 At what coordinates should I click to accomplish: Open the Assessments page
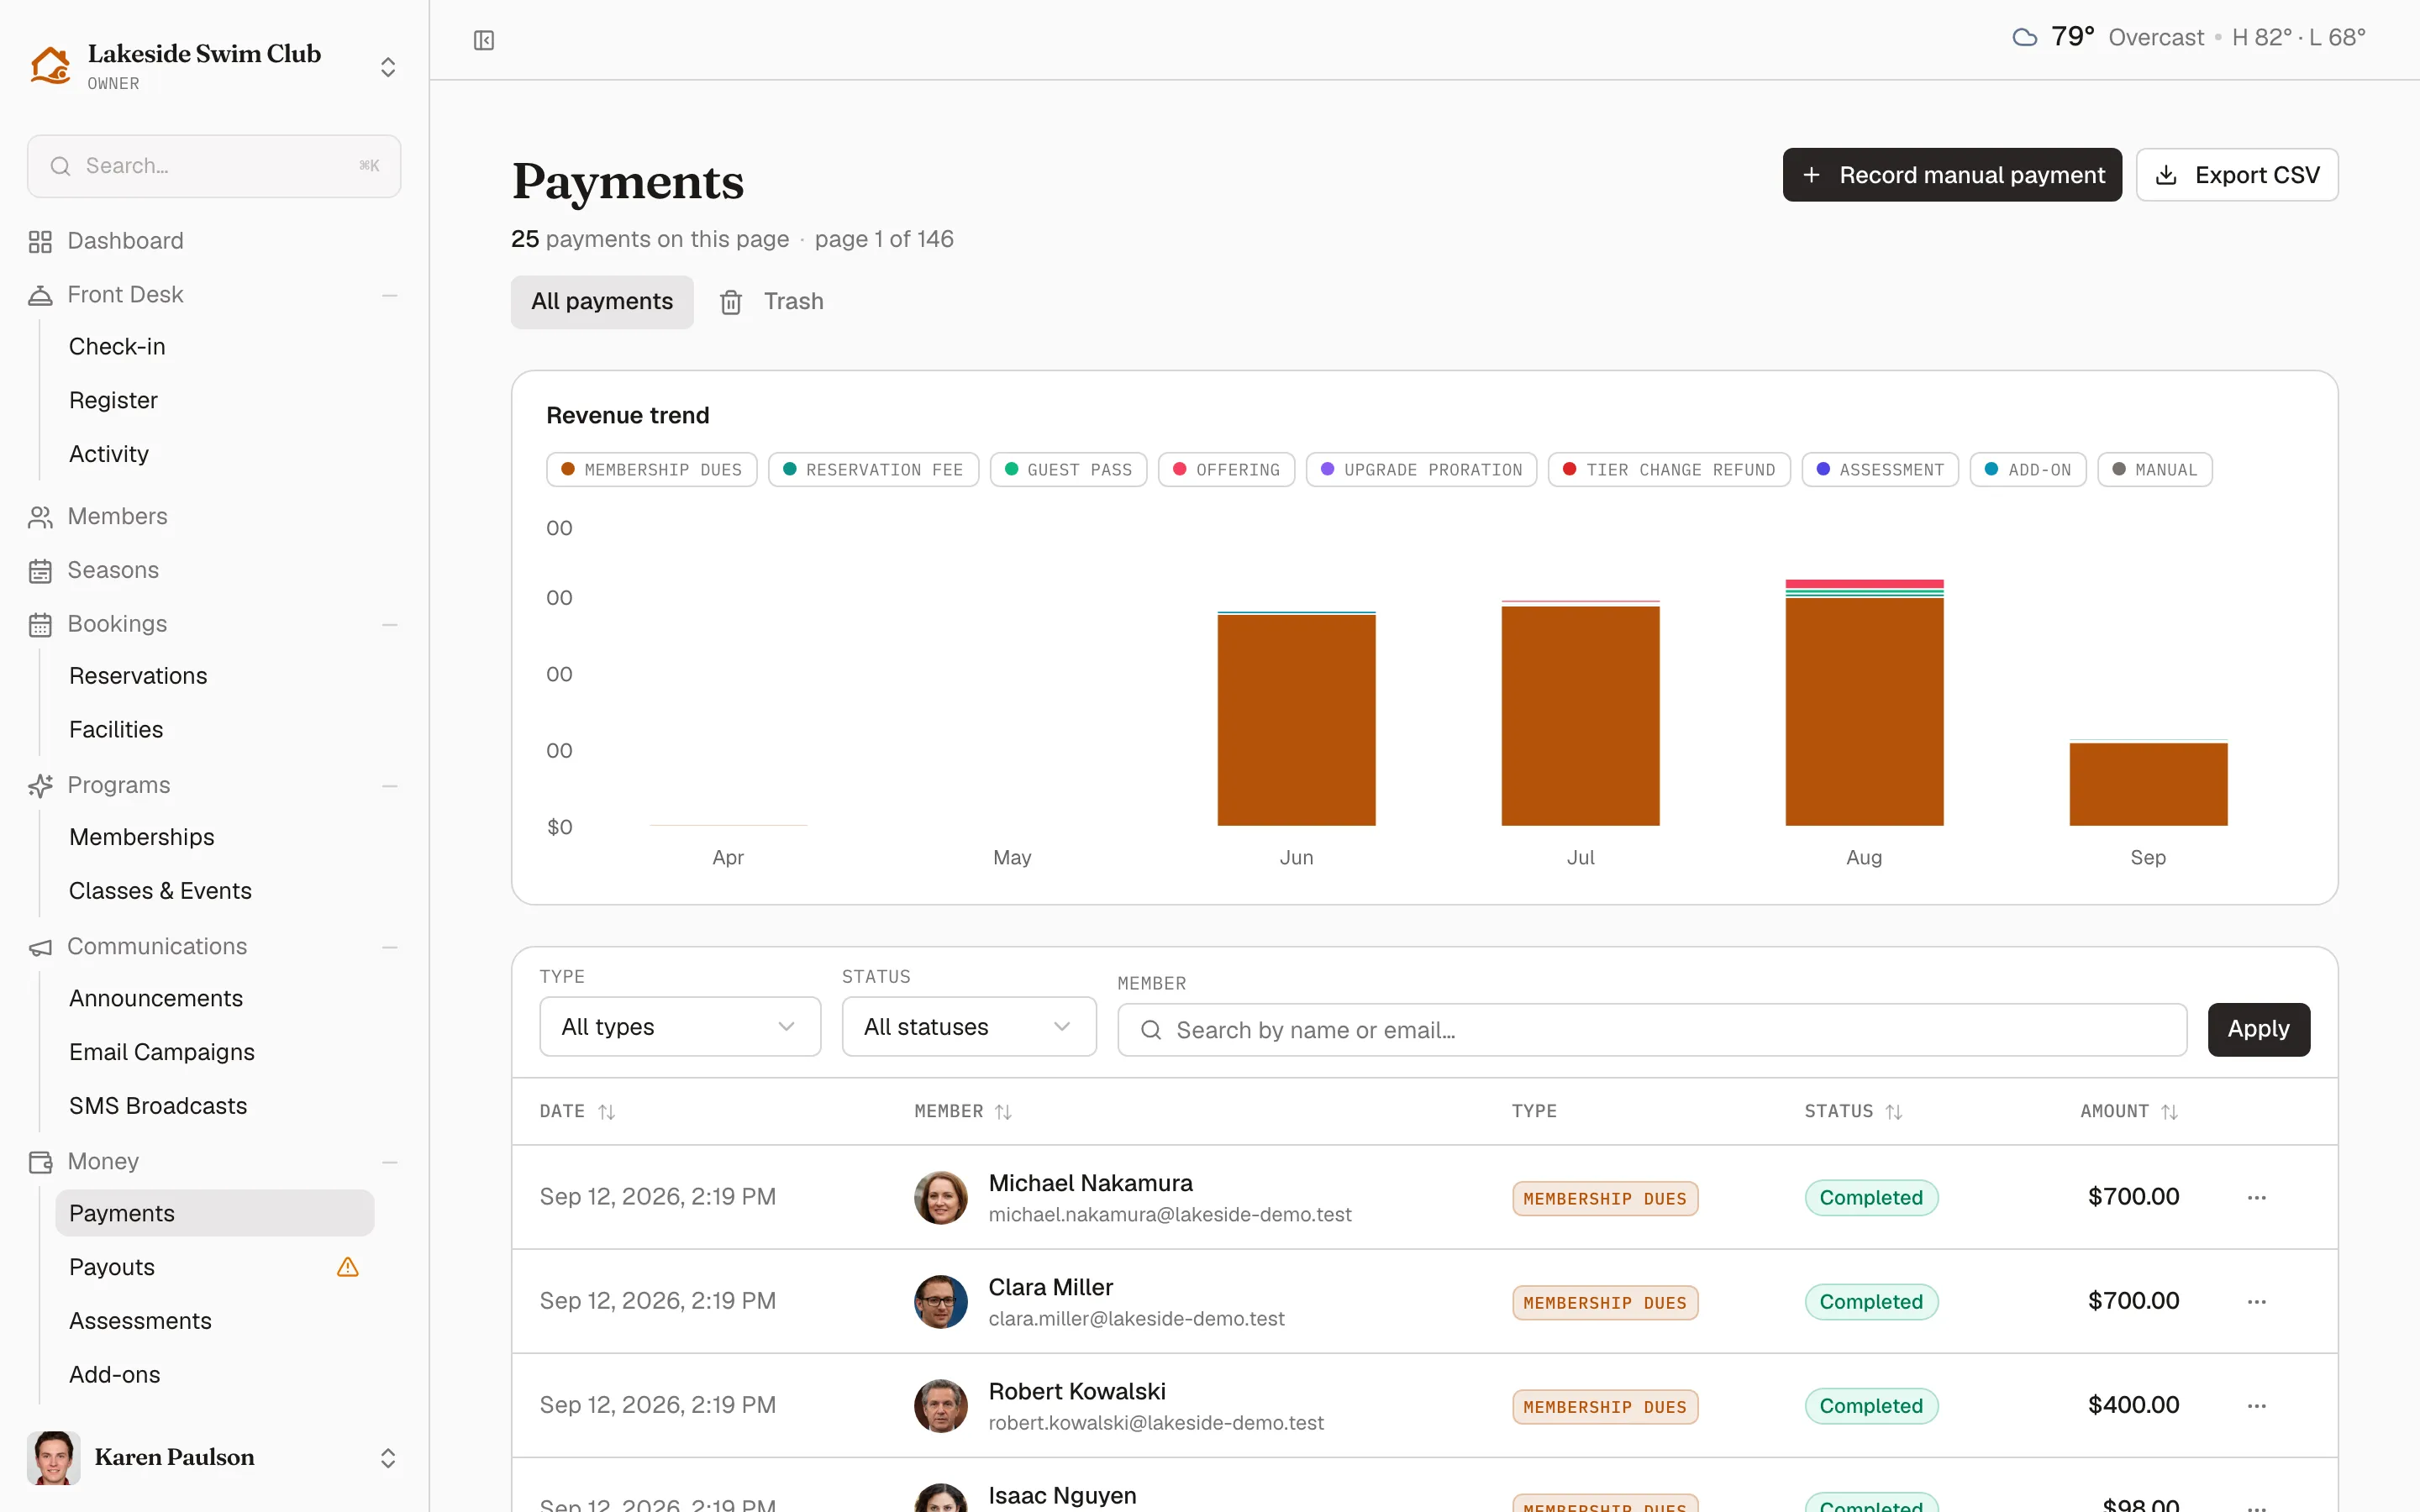pos(140,1321)
